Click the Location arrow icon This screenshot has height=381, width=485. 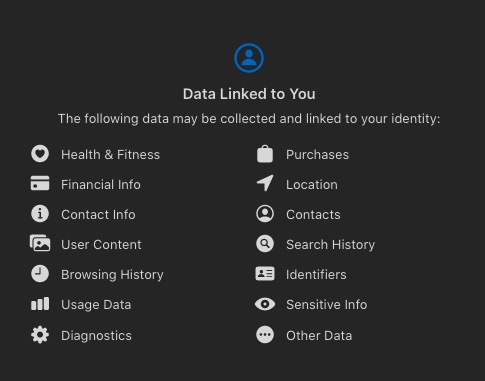(x=265, y=183)
